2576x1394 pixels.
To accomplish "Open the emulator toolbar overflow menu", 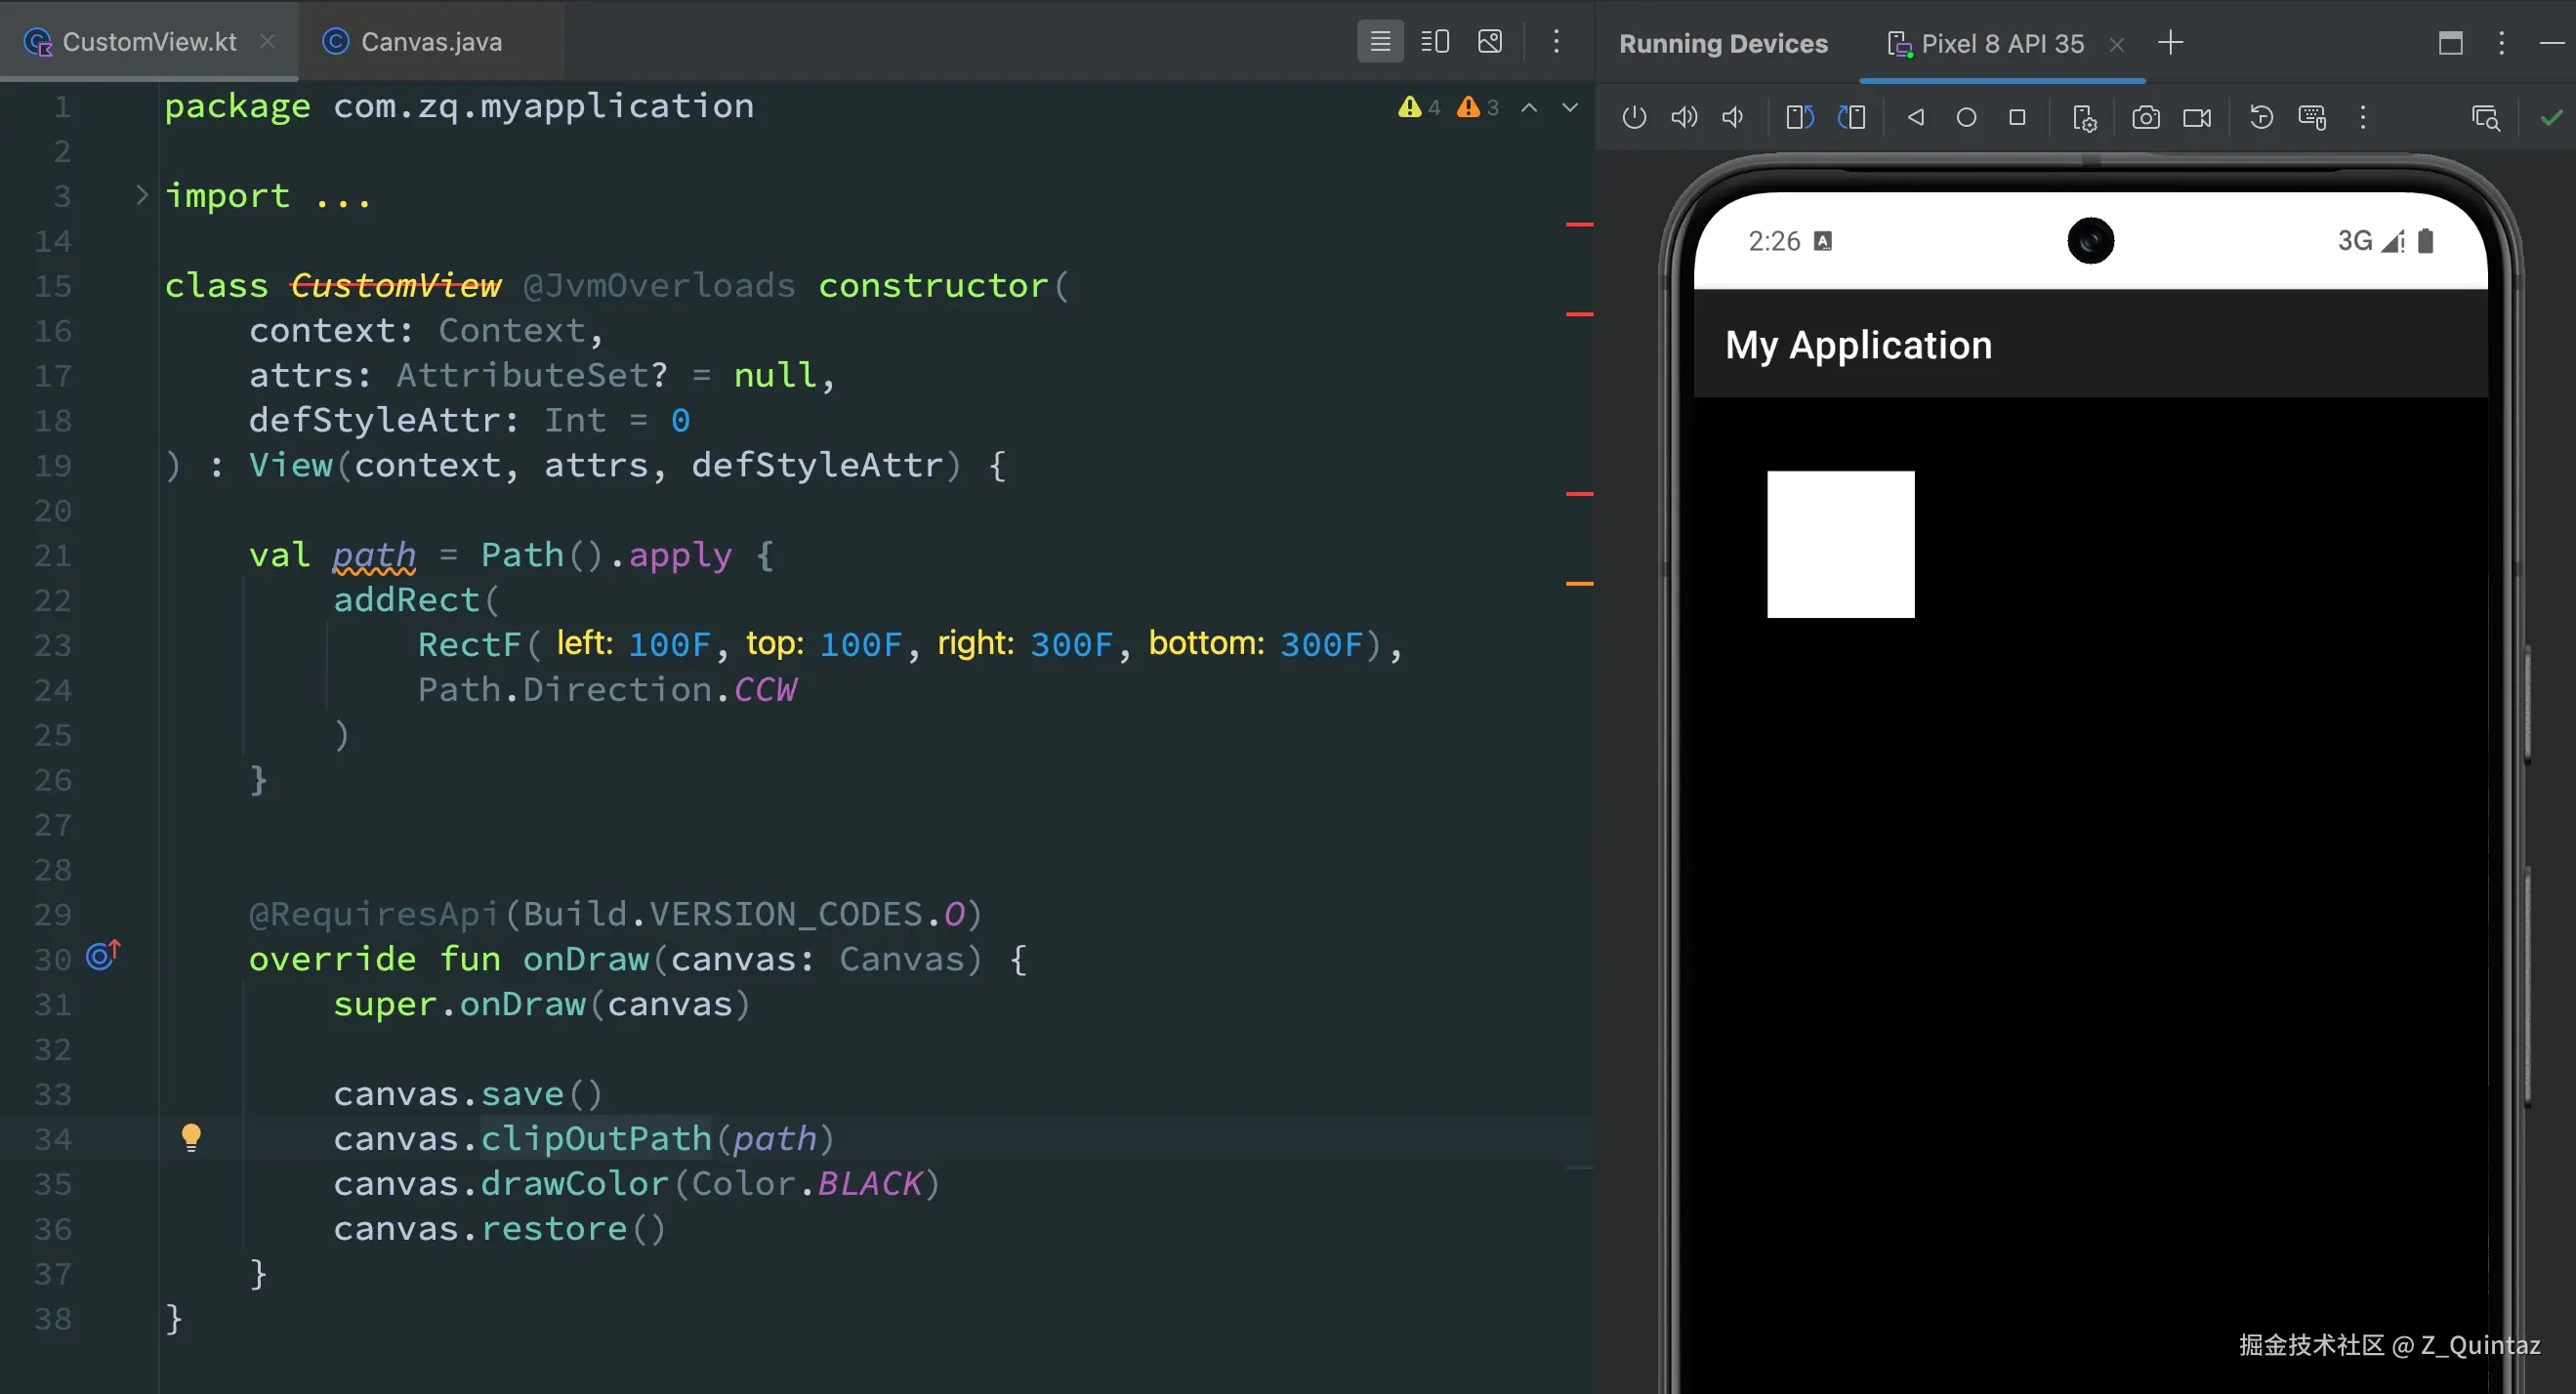I will (2363, 118).
